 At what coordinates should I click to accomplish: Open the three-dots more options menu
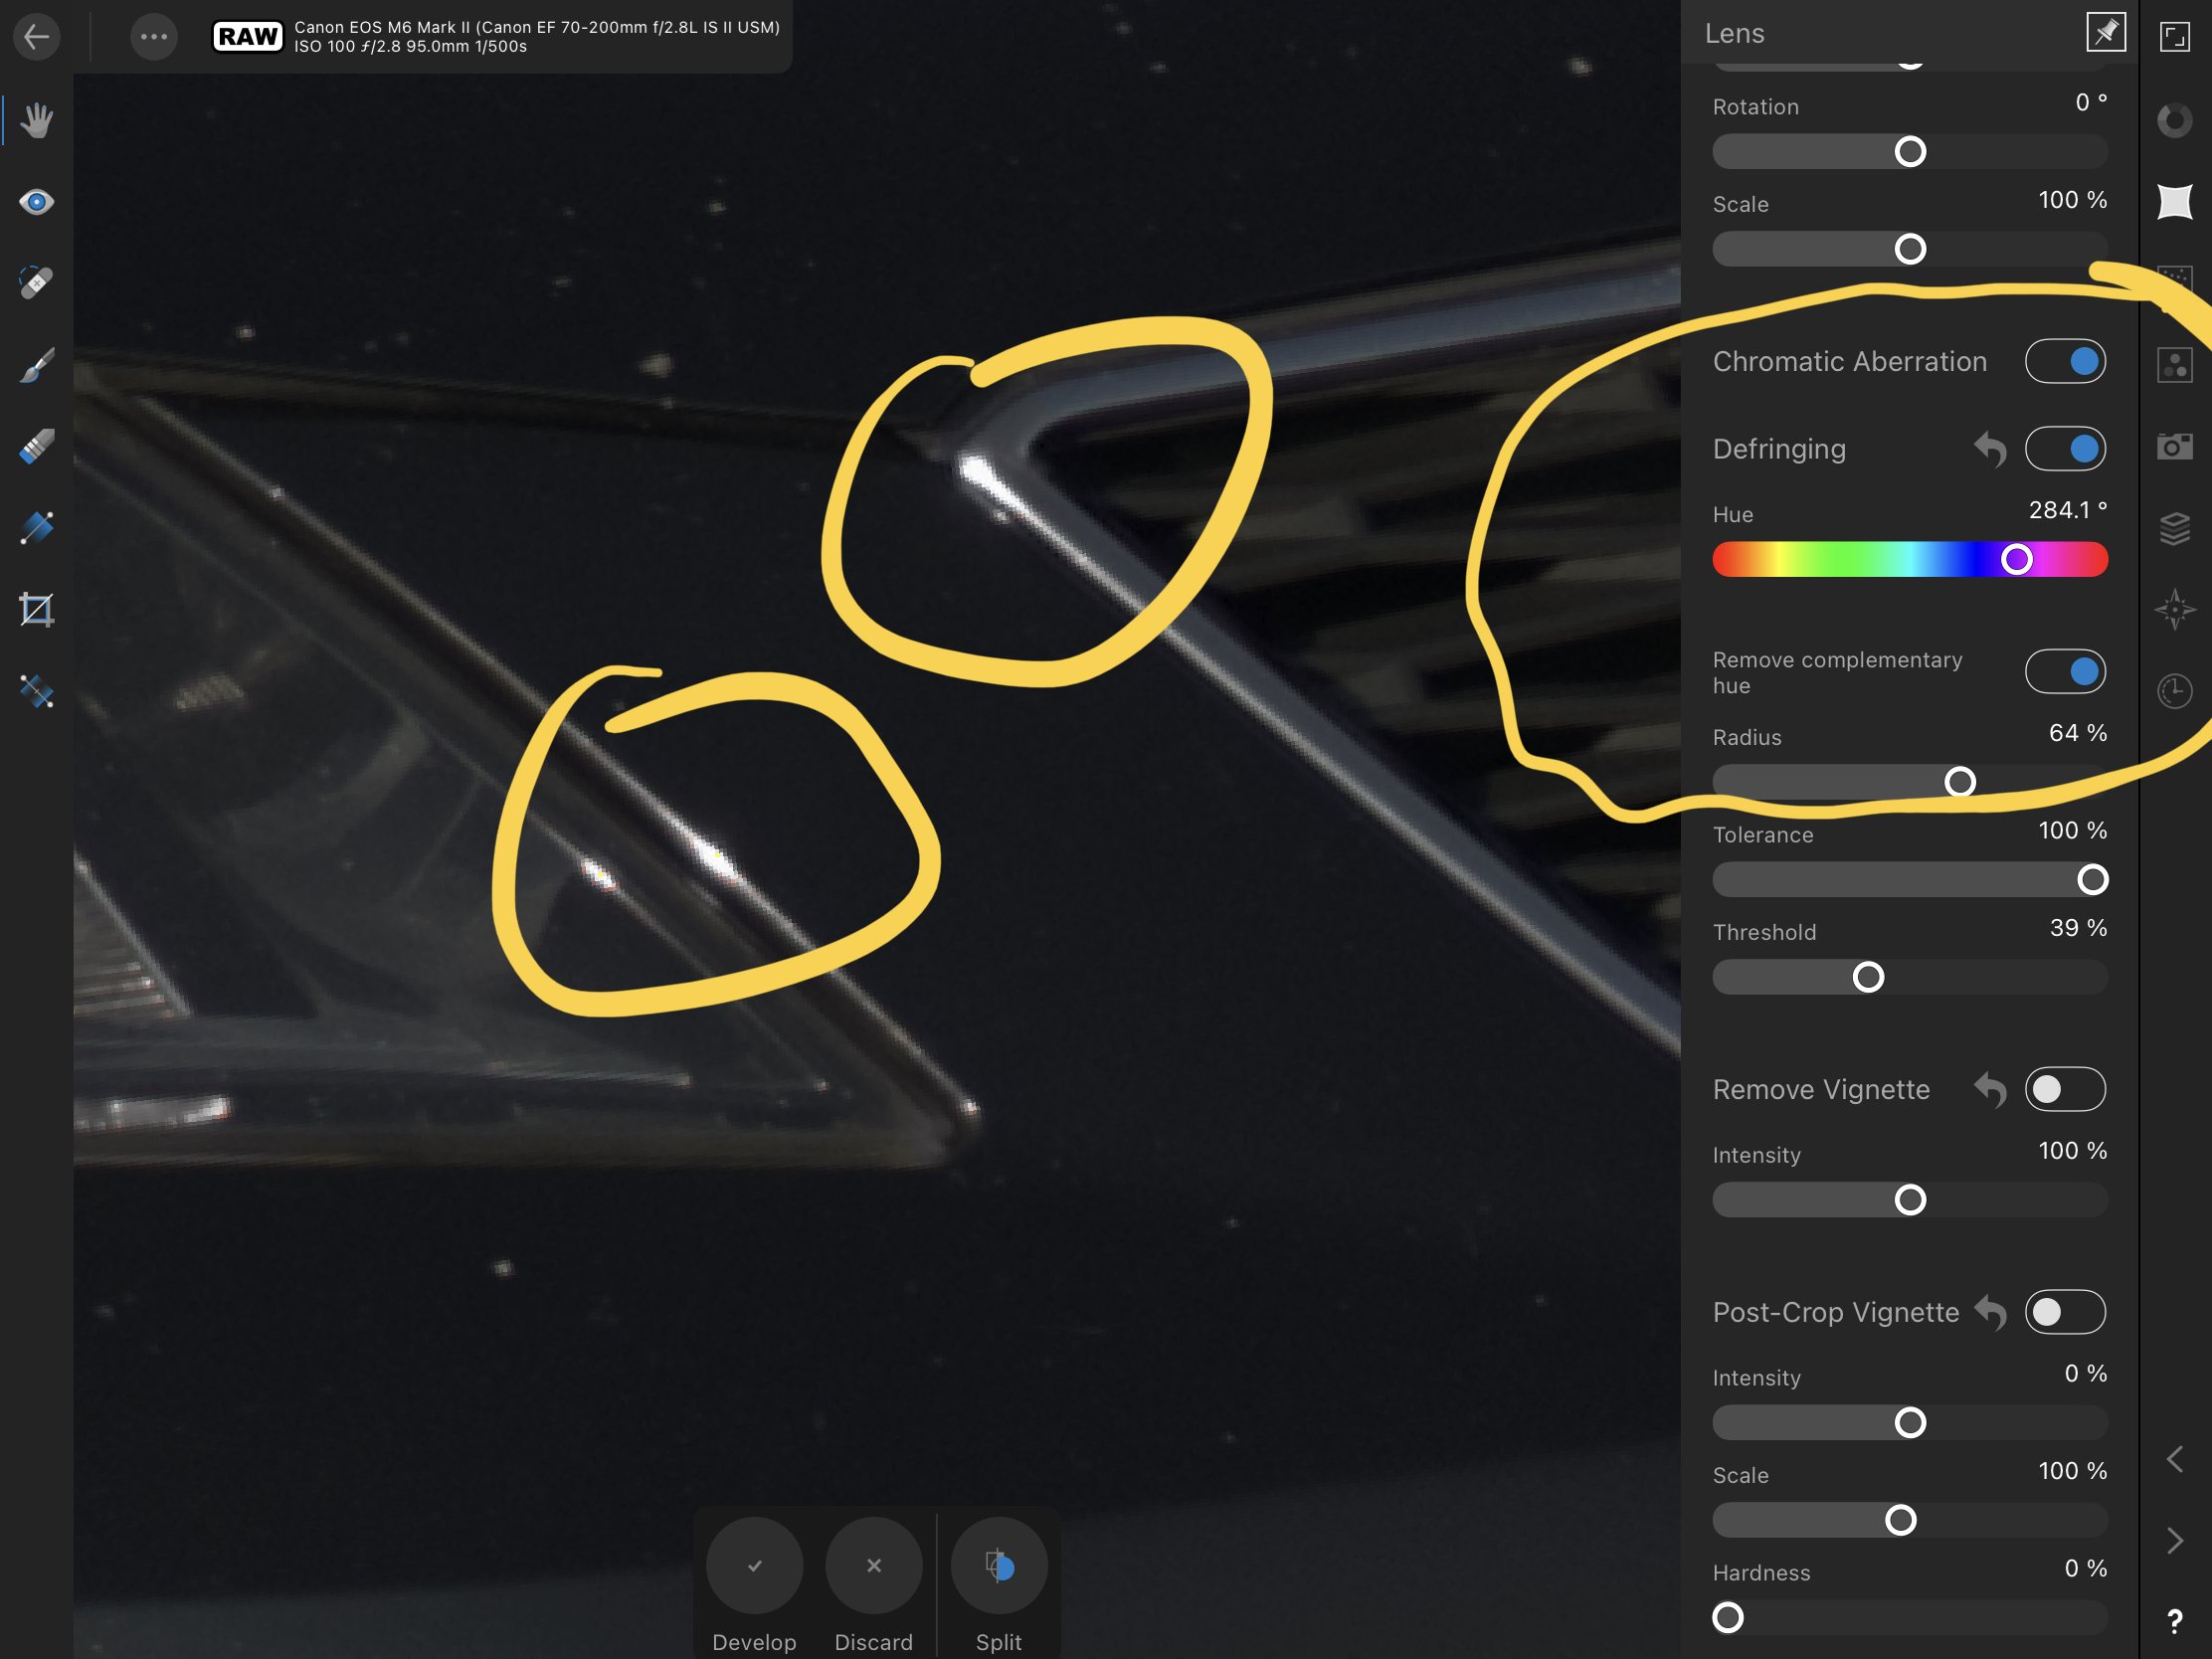click(x=154, y=37)
